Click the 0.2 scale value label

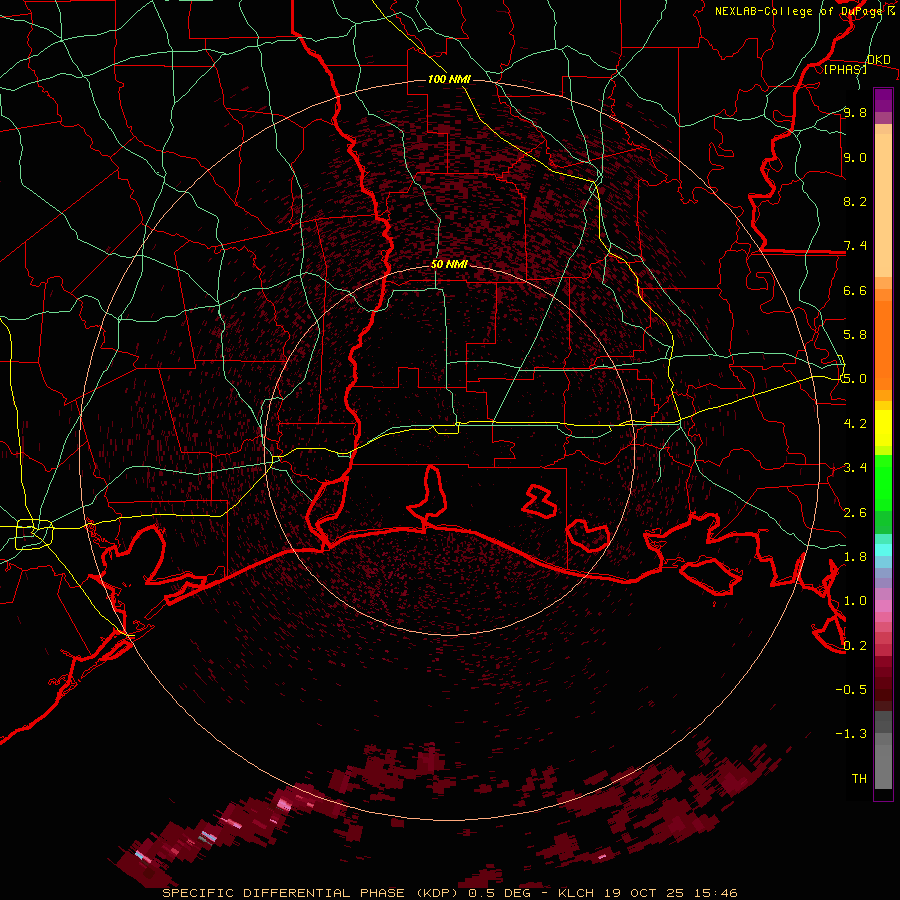point(854,645)
